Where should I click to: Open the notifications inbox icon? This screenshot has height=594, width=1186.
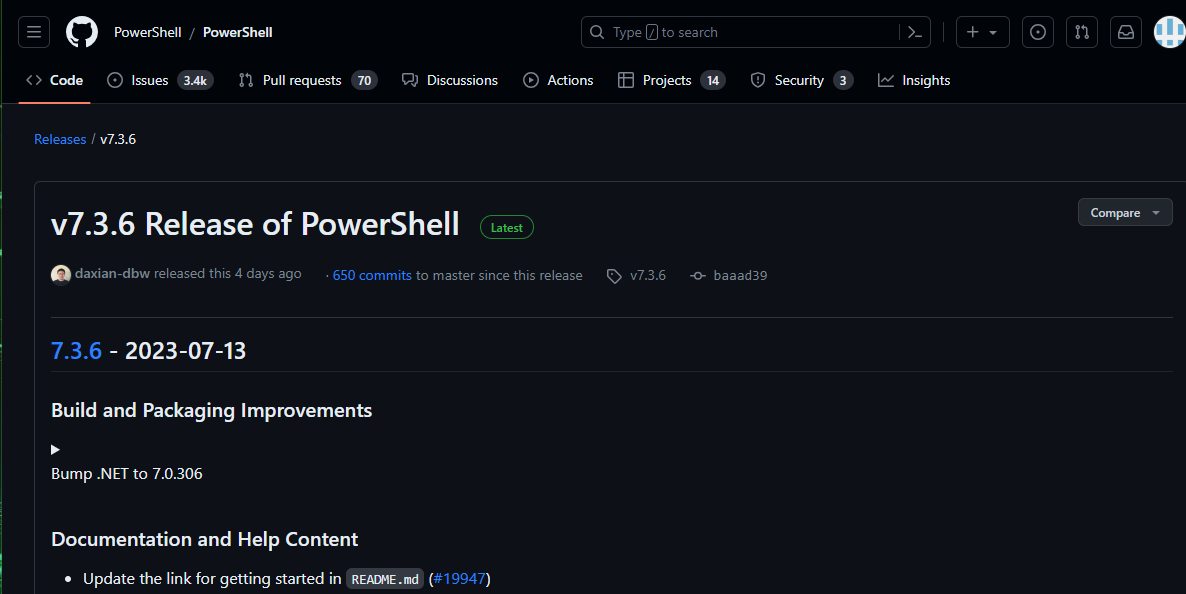pyautogui.click(x=1125, y=32)
